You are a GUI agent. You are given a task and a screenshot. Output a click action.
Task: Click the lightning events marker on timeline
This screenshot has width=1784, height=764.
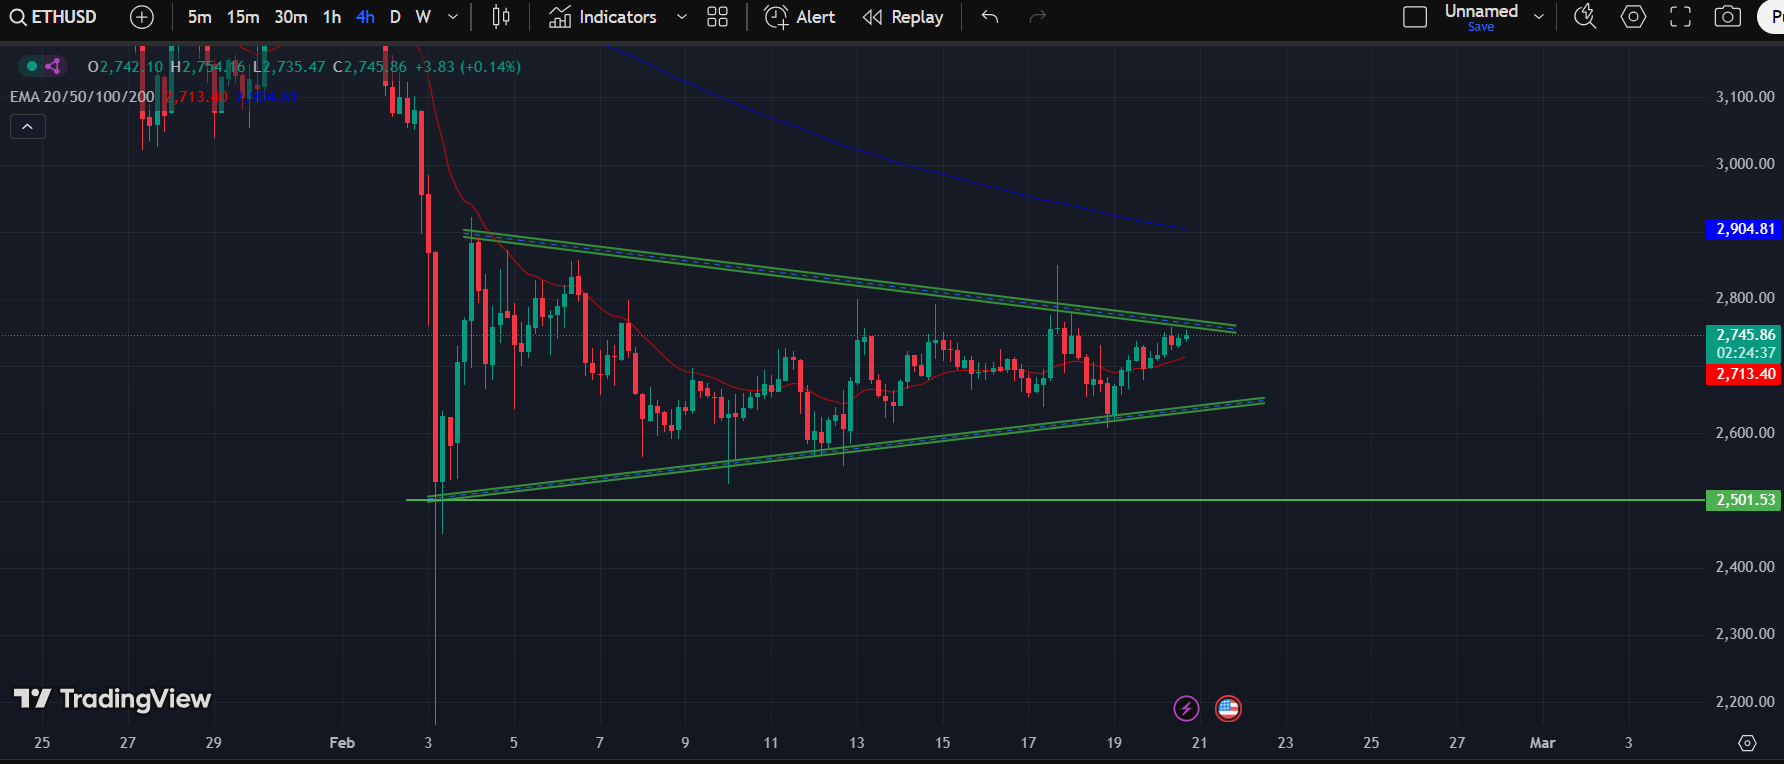1186,709
